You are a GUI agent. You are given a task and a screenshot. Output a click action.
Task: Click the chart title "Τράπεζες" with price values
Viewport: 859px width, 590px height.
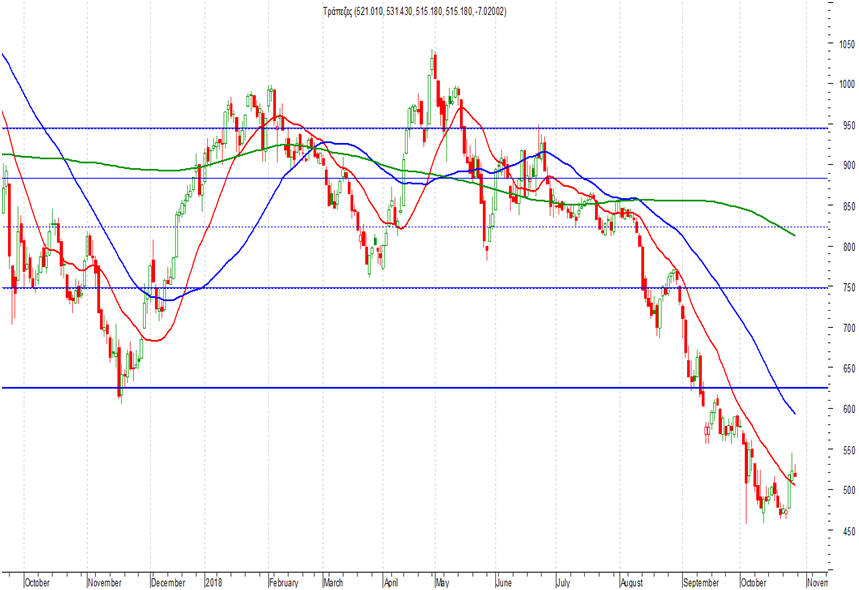pyautogui.click(x=414, y=11)
